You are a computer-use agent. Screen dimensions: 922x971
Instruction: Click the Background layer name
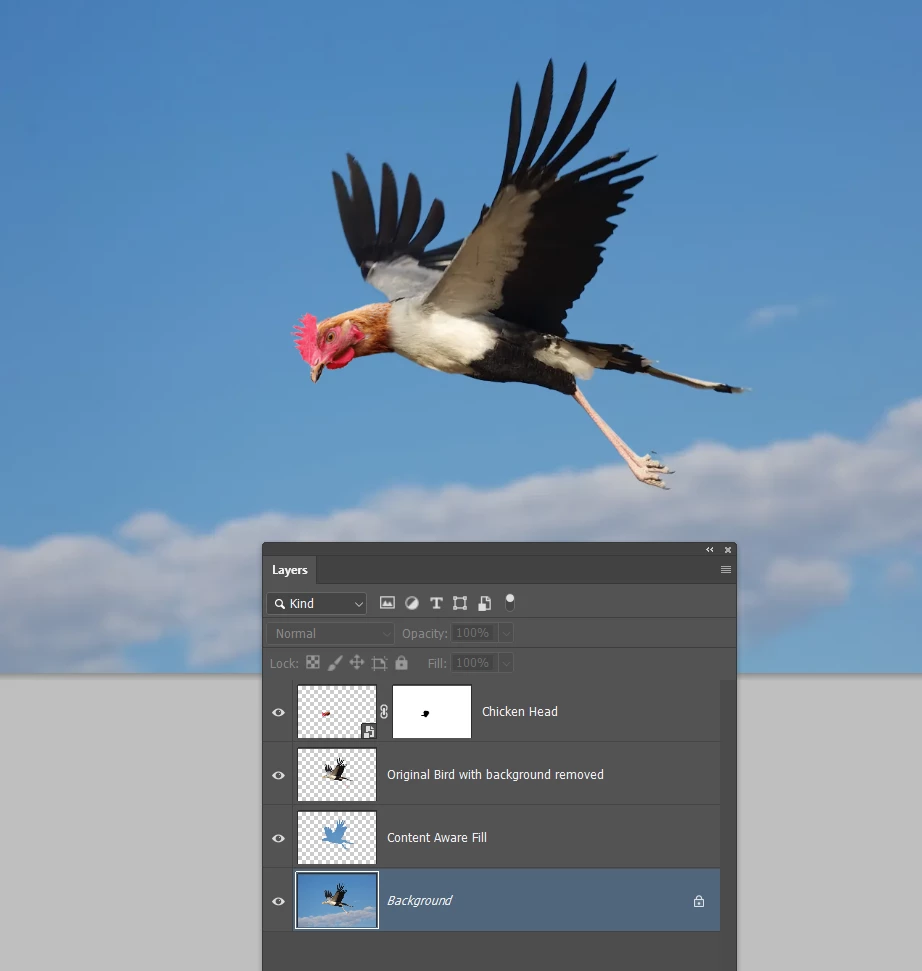pyautogui.click(x=420, y=901)
